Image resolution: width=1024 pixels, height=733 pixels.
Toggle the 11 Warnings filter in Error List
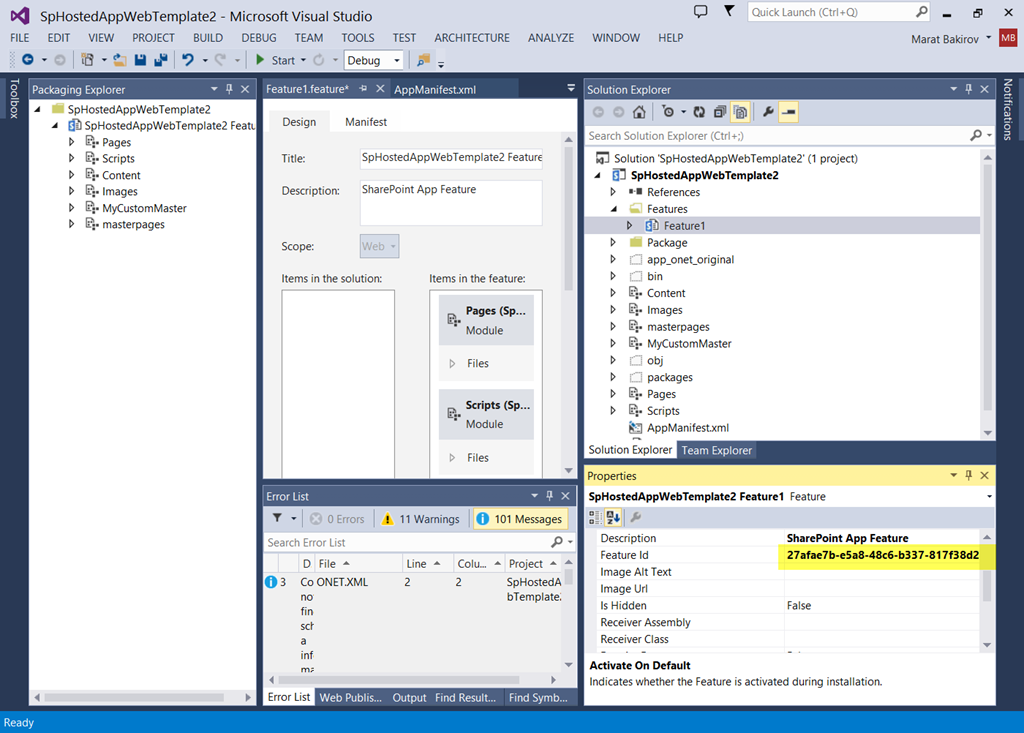pos(421,519)
